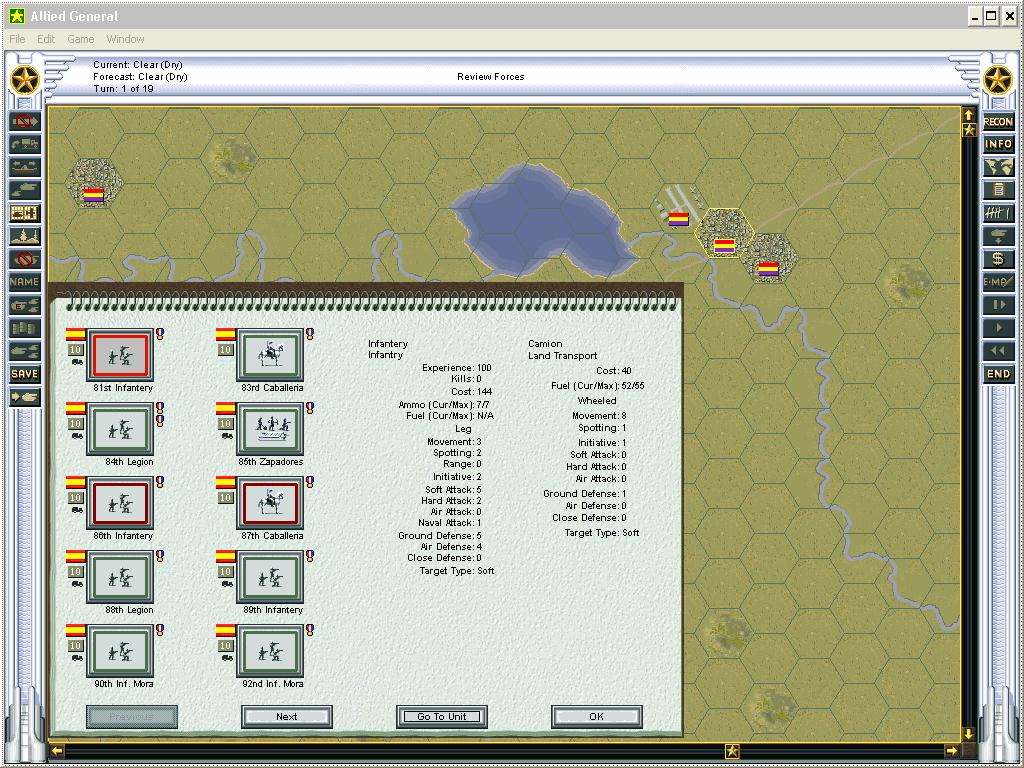Select the 81st Infantery unit portrait
The width and height of the screenshot is (1024, 768).
[x=120, y=355]
